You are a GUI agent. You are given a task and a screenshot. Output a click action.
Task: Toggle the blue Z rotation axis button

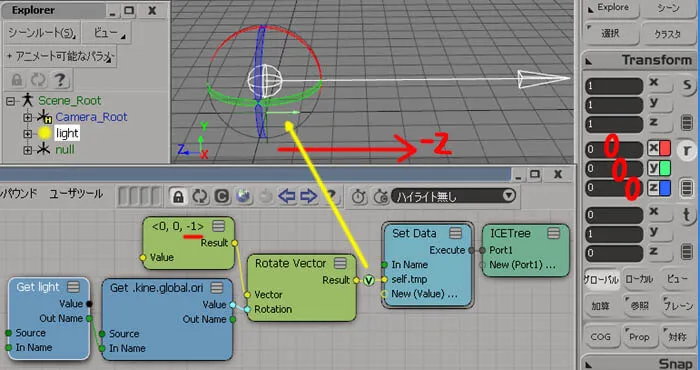pyautogui.click(x=659, y=188)
